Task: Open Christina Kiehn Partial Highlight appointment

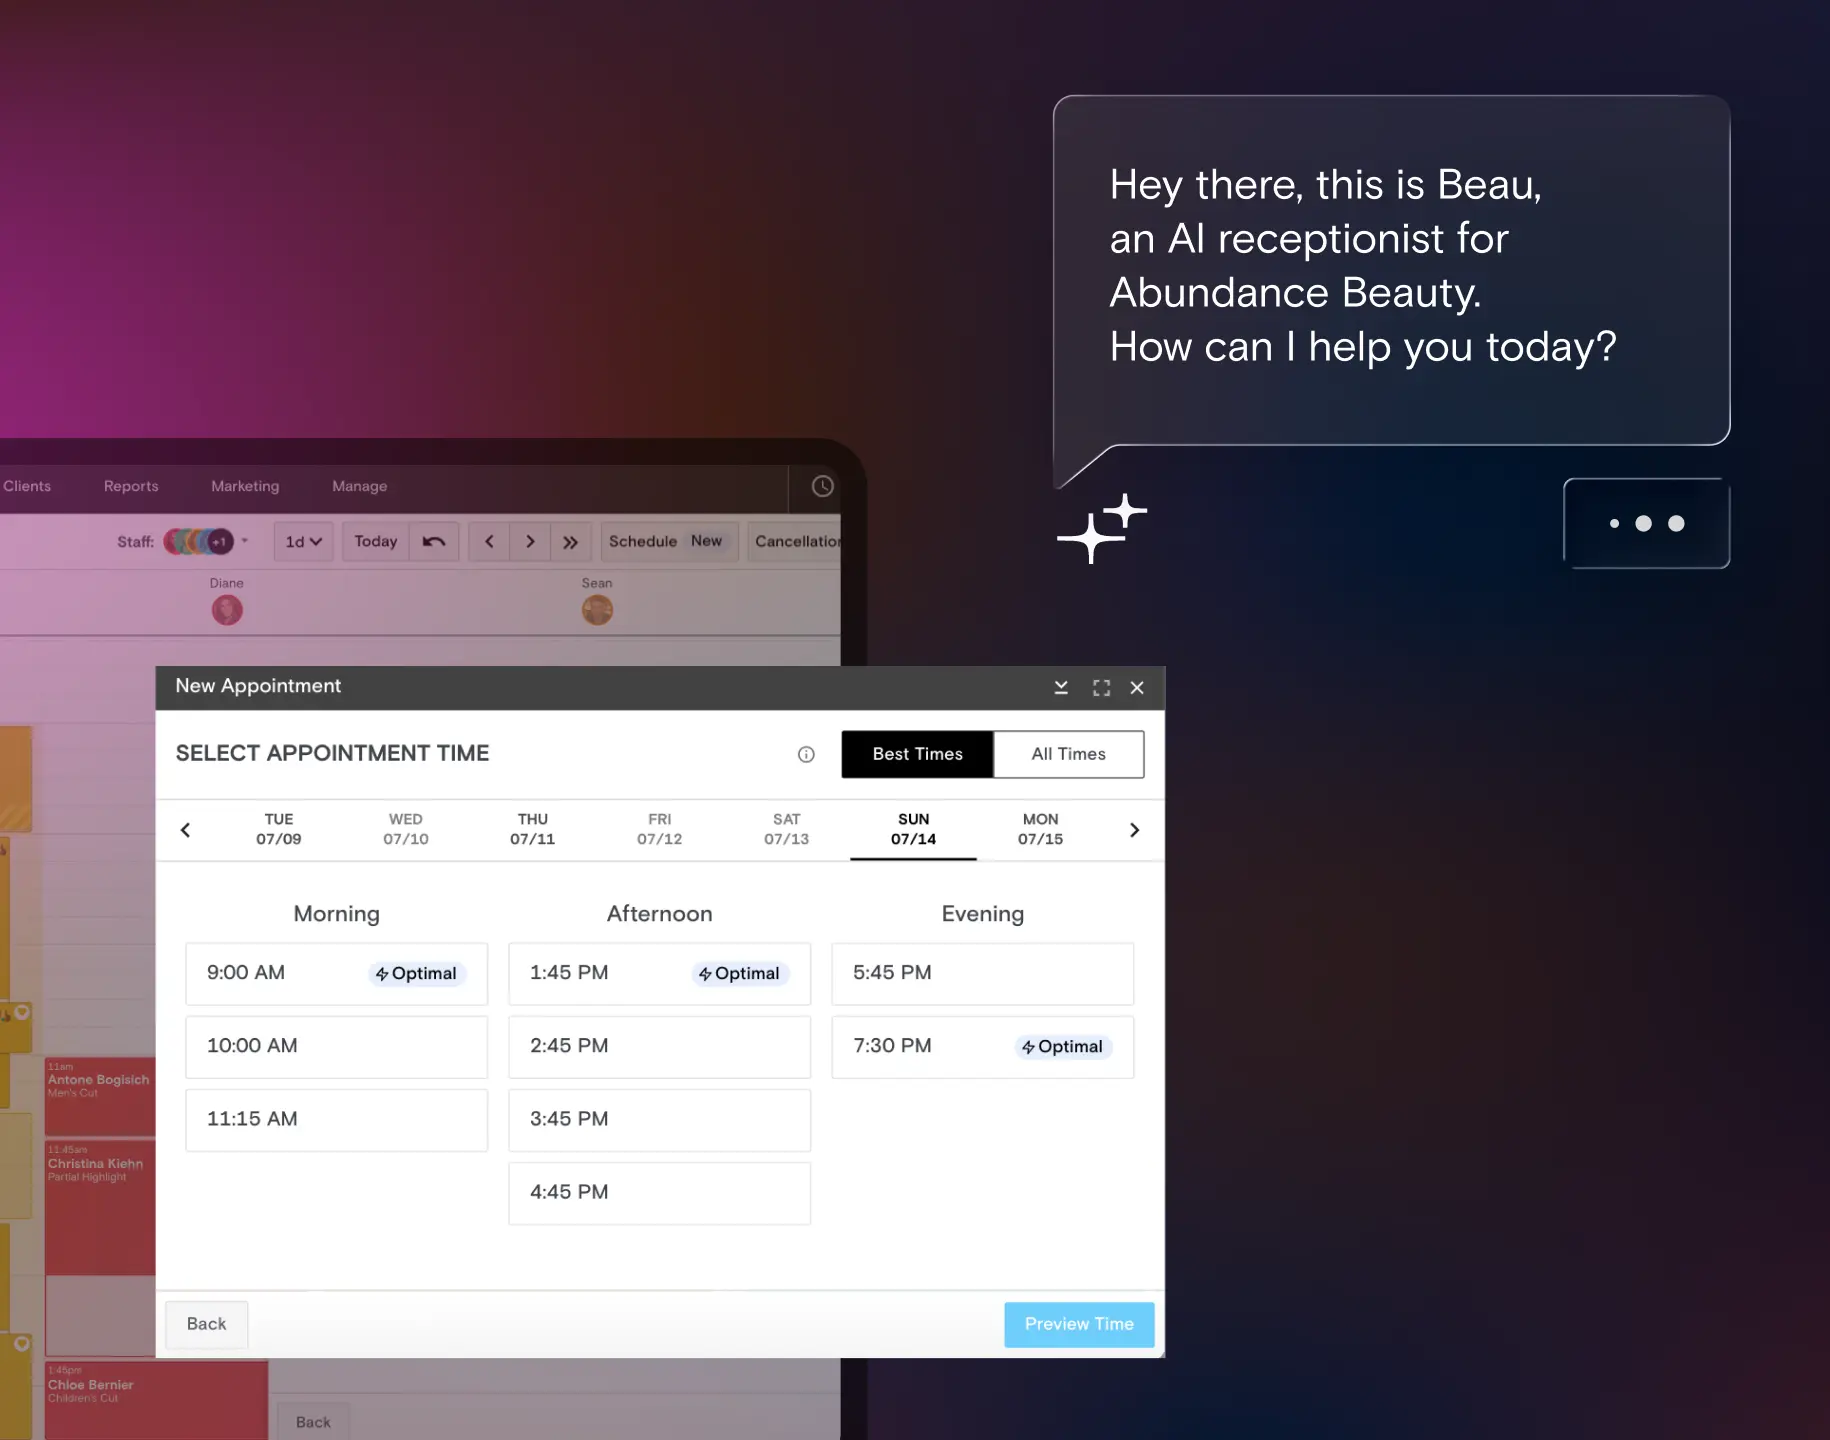Action: pos(100,1207)
